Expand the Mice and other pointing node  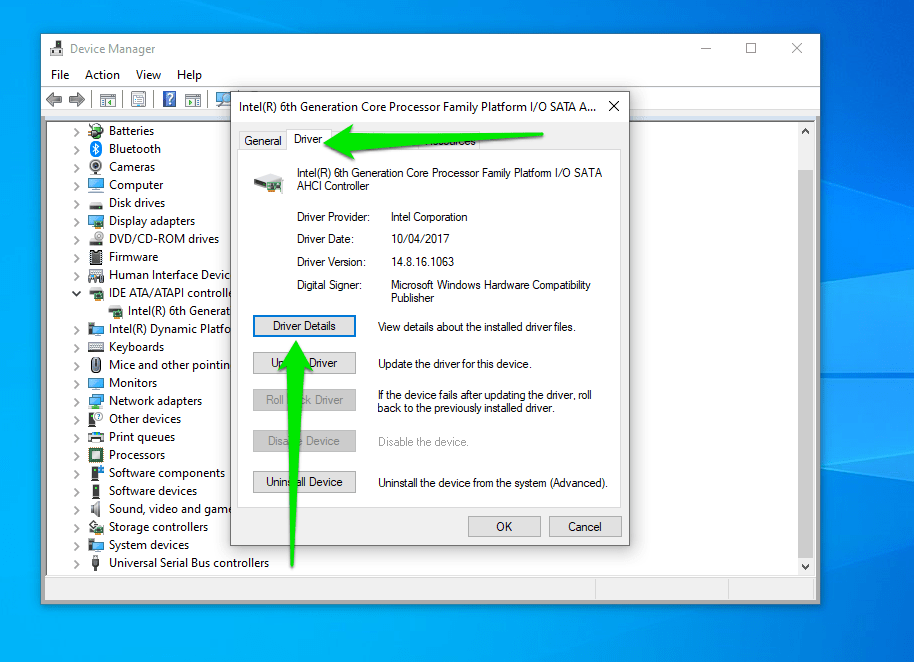[76, 366]
